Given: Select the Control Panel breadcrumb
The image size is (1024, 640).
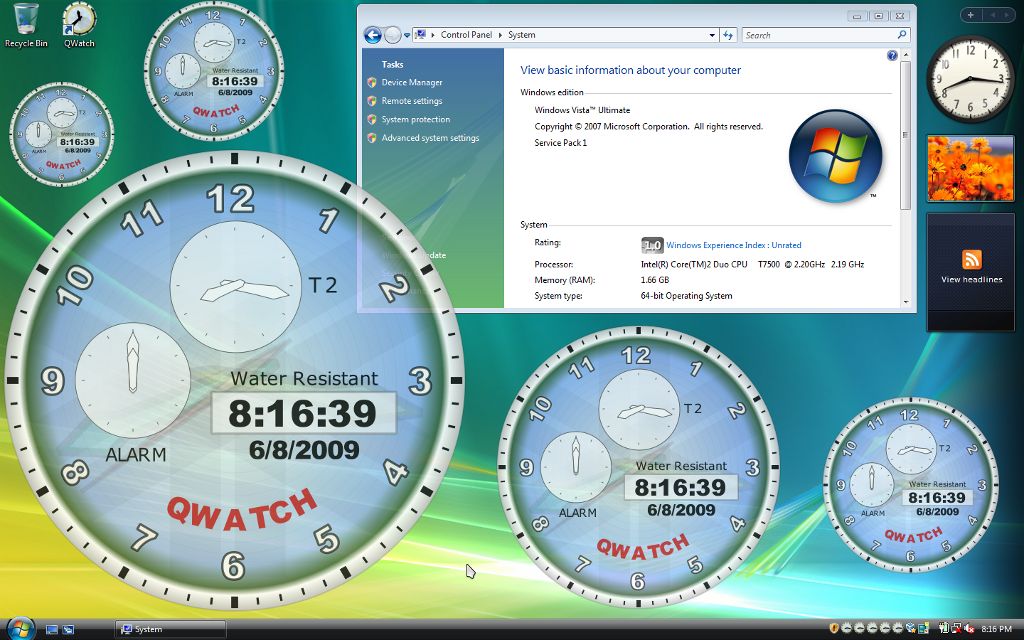Looking at the screenshot, I should coord(466,35).
